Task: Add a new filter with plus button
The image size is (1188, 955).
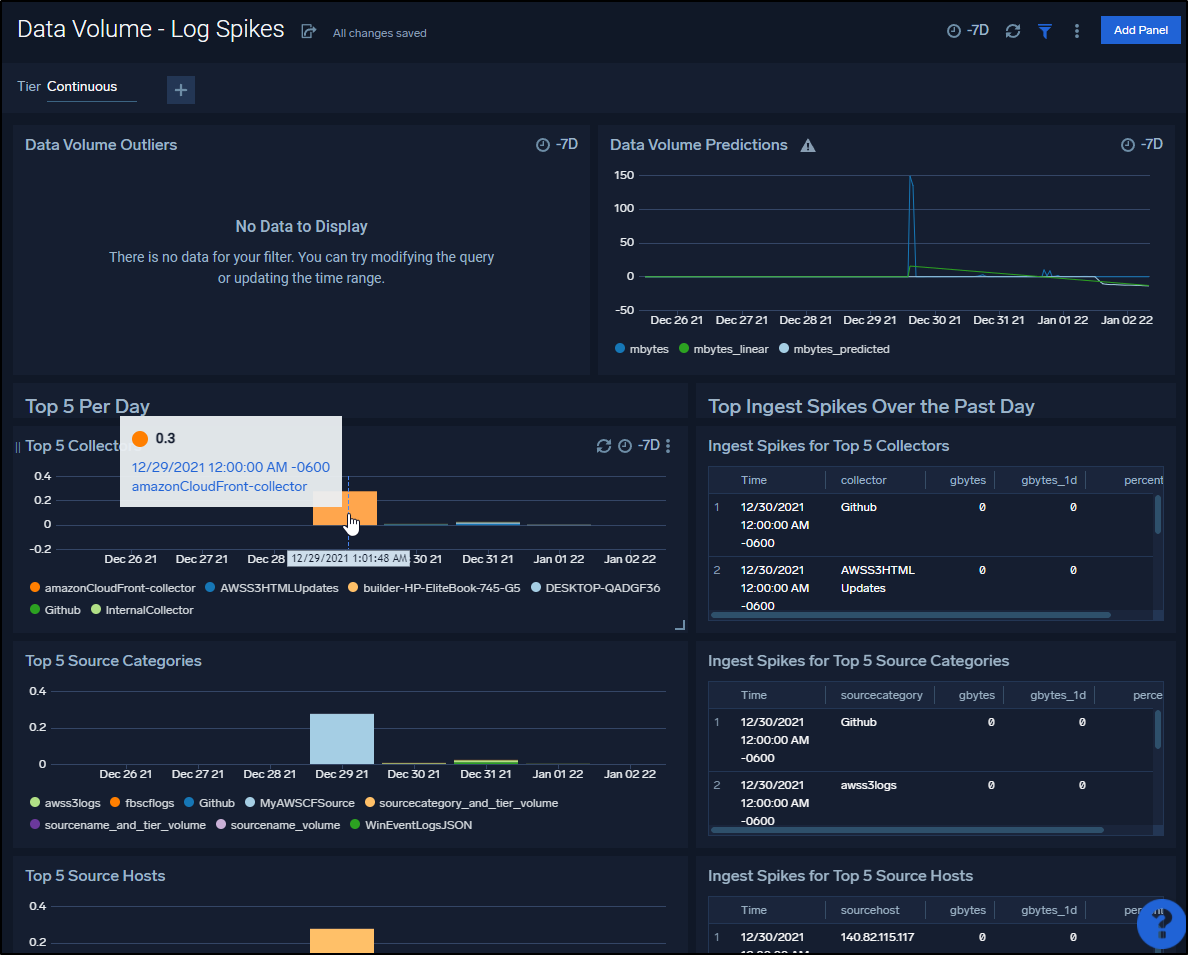Action: [181, 90]
